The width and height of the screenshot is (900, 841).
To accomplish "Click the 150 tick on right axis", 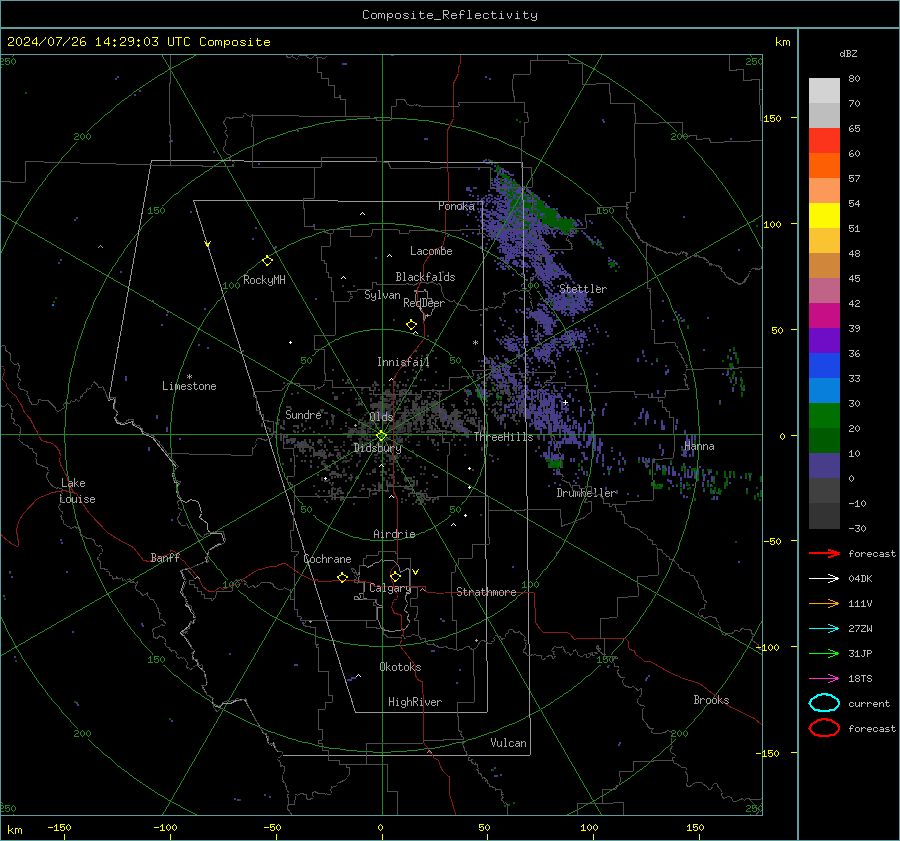I will pyautogui.click(x=773, y=118).
